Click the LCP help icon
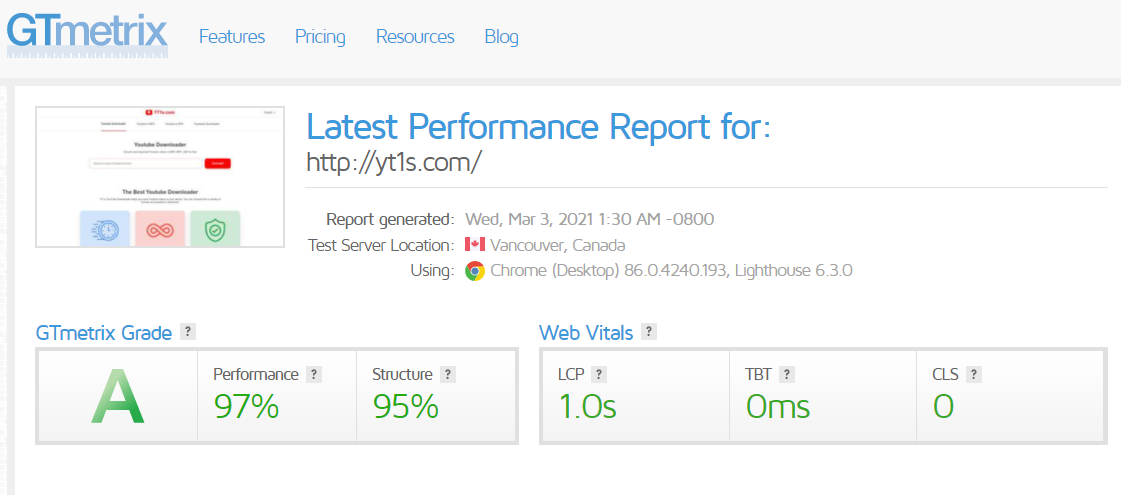Image resolution: width=1121 pixels, height=495 pixels. [599, 374]
